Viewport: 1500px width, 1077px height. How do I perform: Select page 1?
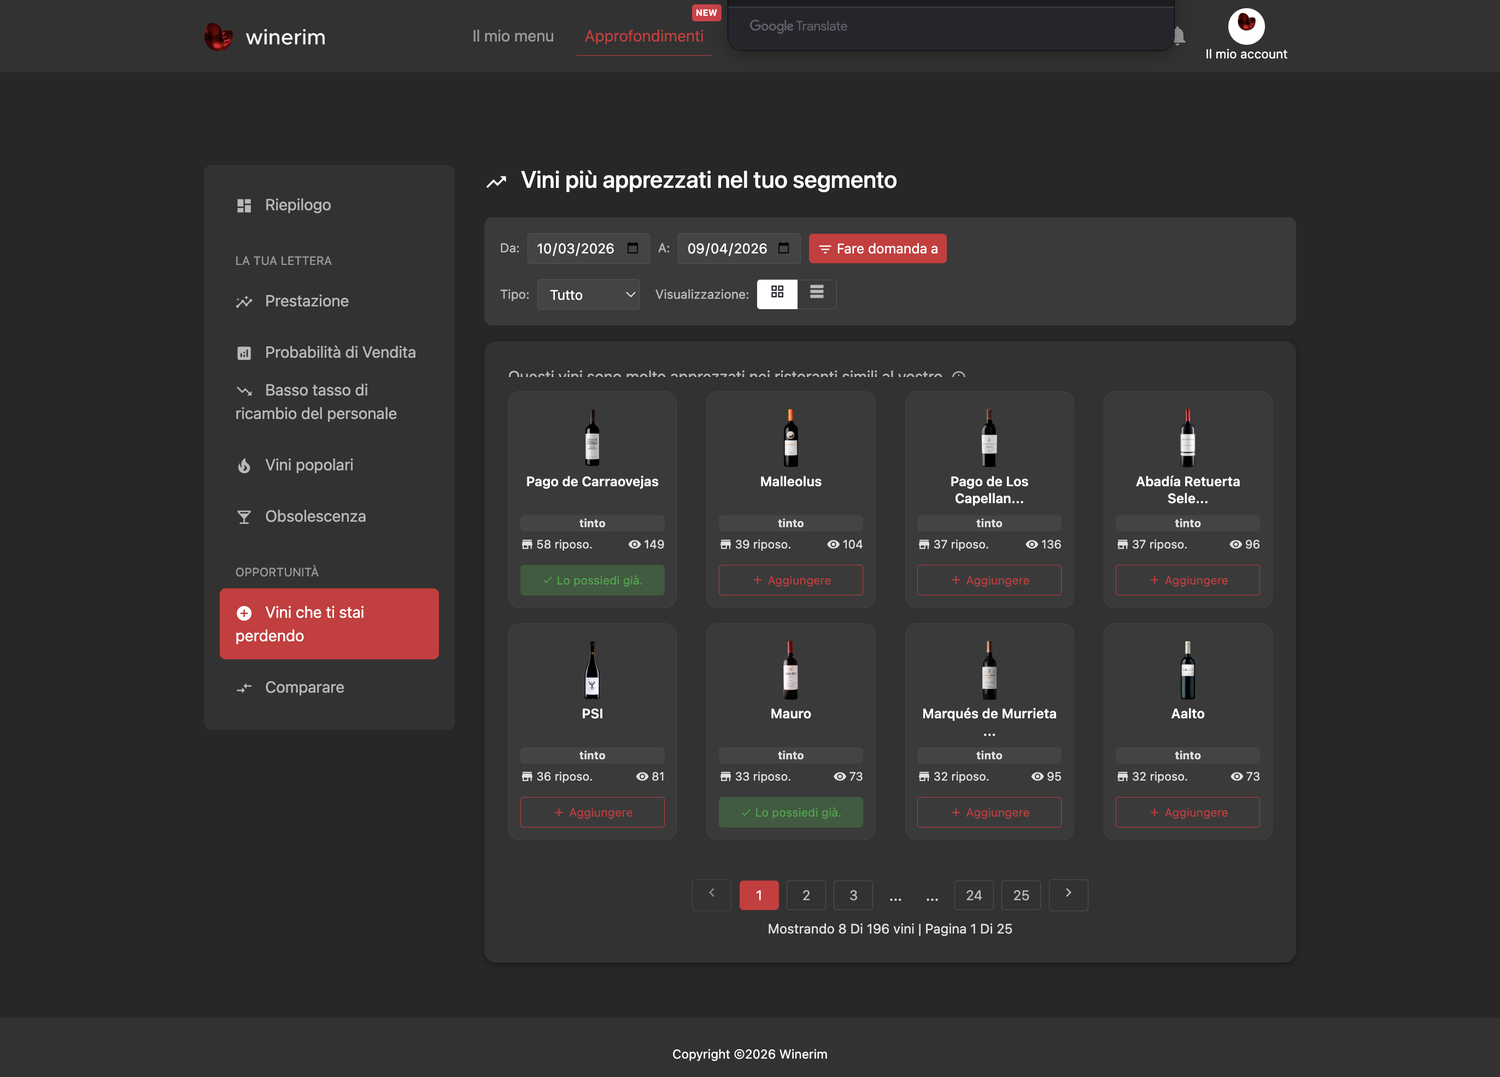click(x=759, y=895)
